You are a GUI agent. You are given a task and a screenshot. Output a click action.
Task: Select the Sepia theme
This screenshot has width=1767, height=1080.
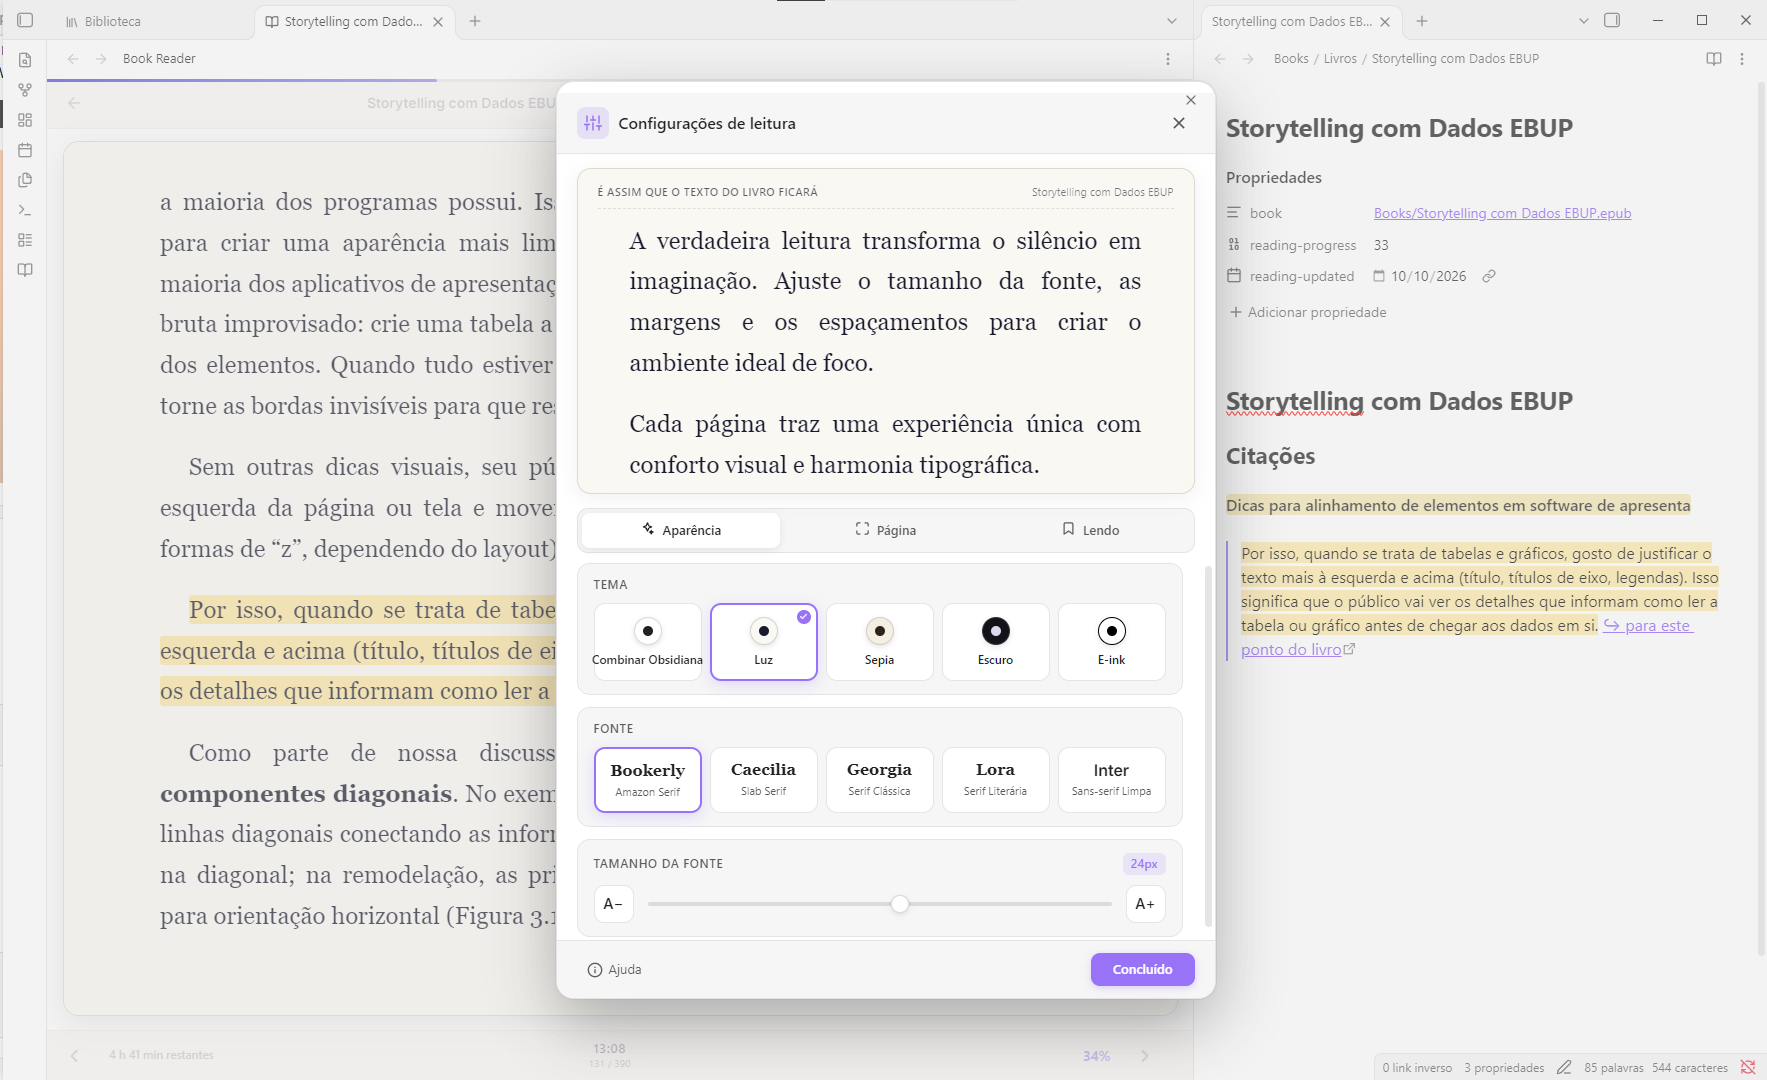(880, 642)
